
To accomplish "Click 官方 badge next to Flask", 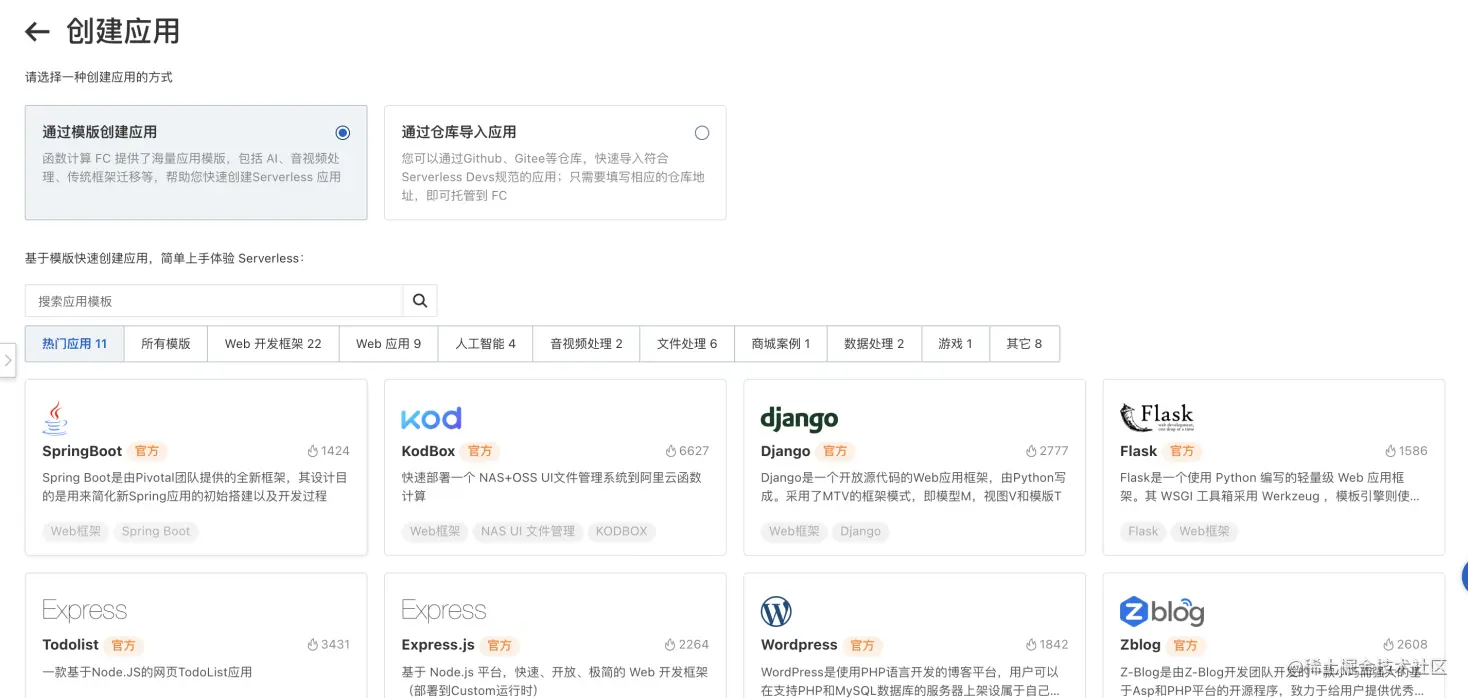I will click(x=1182, y=451).
